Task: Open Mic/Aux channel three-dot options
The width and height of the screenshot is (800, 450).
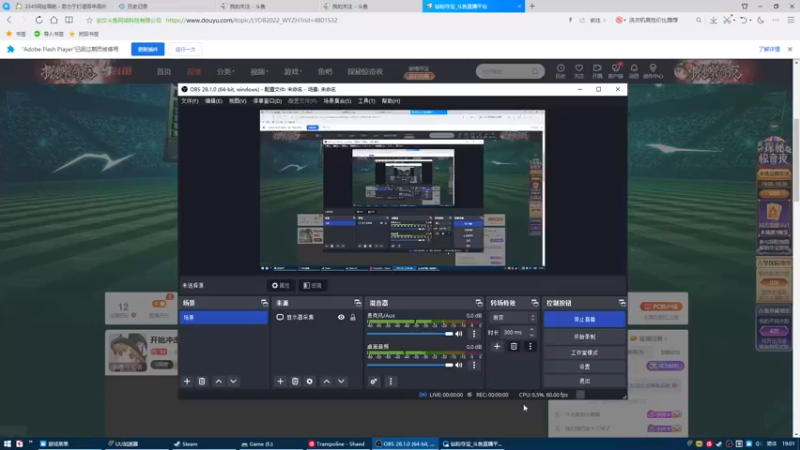Action: tap(474, 334)
